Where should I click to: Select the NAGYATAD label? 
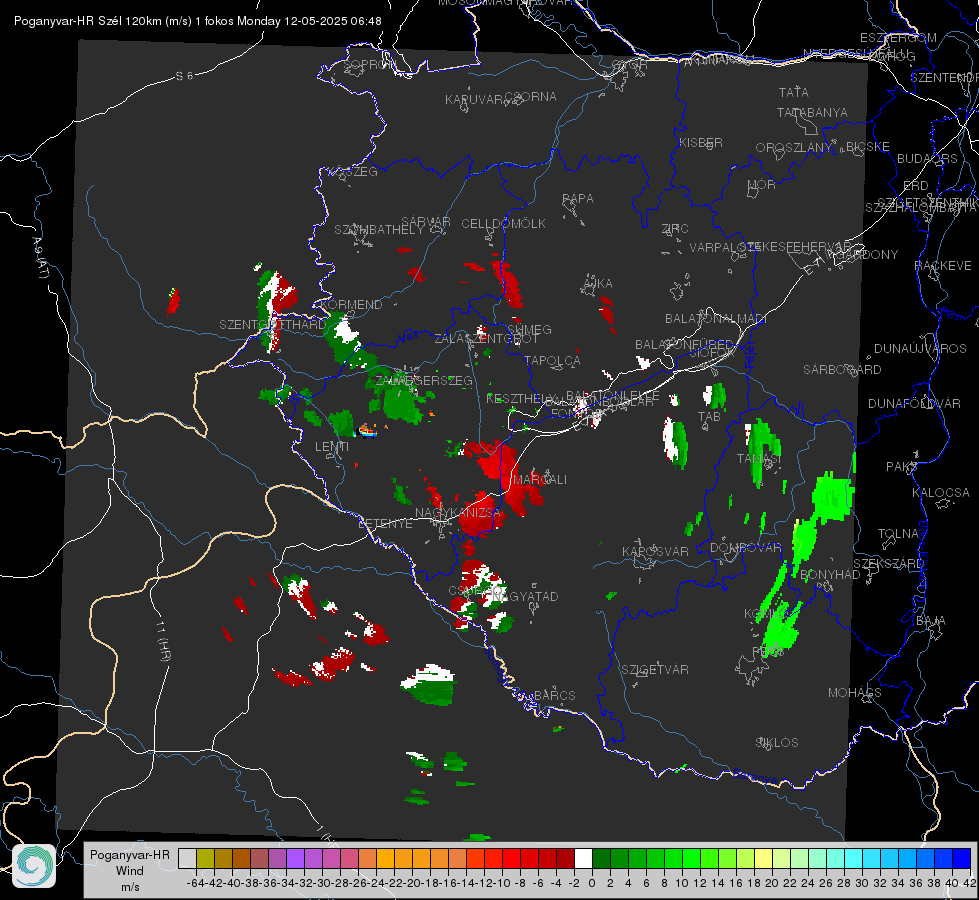(525, 596)
